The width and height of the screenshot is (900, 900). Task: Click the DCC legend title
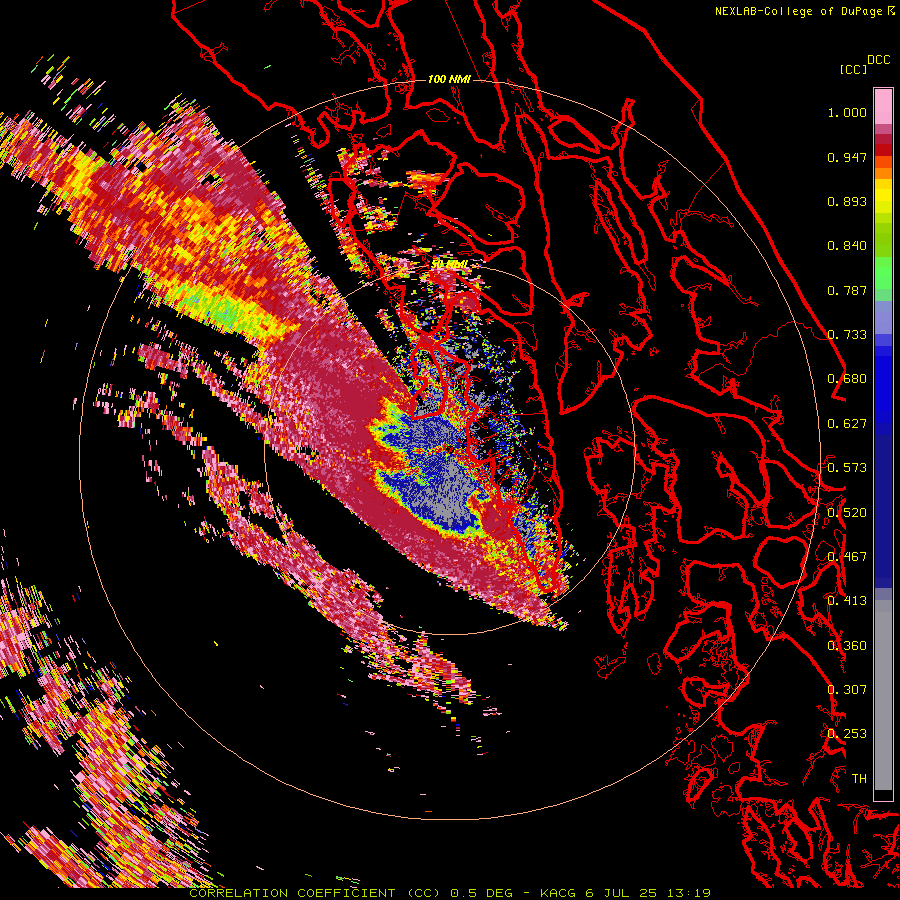click(x=878, y=60)
